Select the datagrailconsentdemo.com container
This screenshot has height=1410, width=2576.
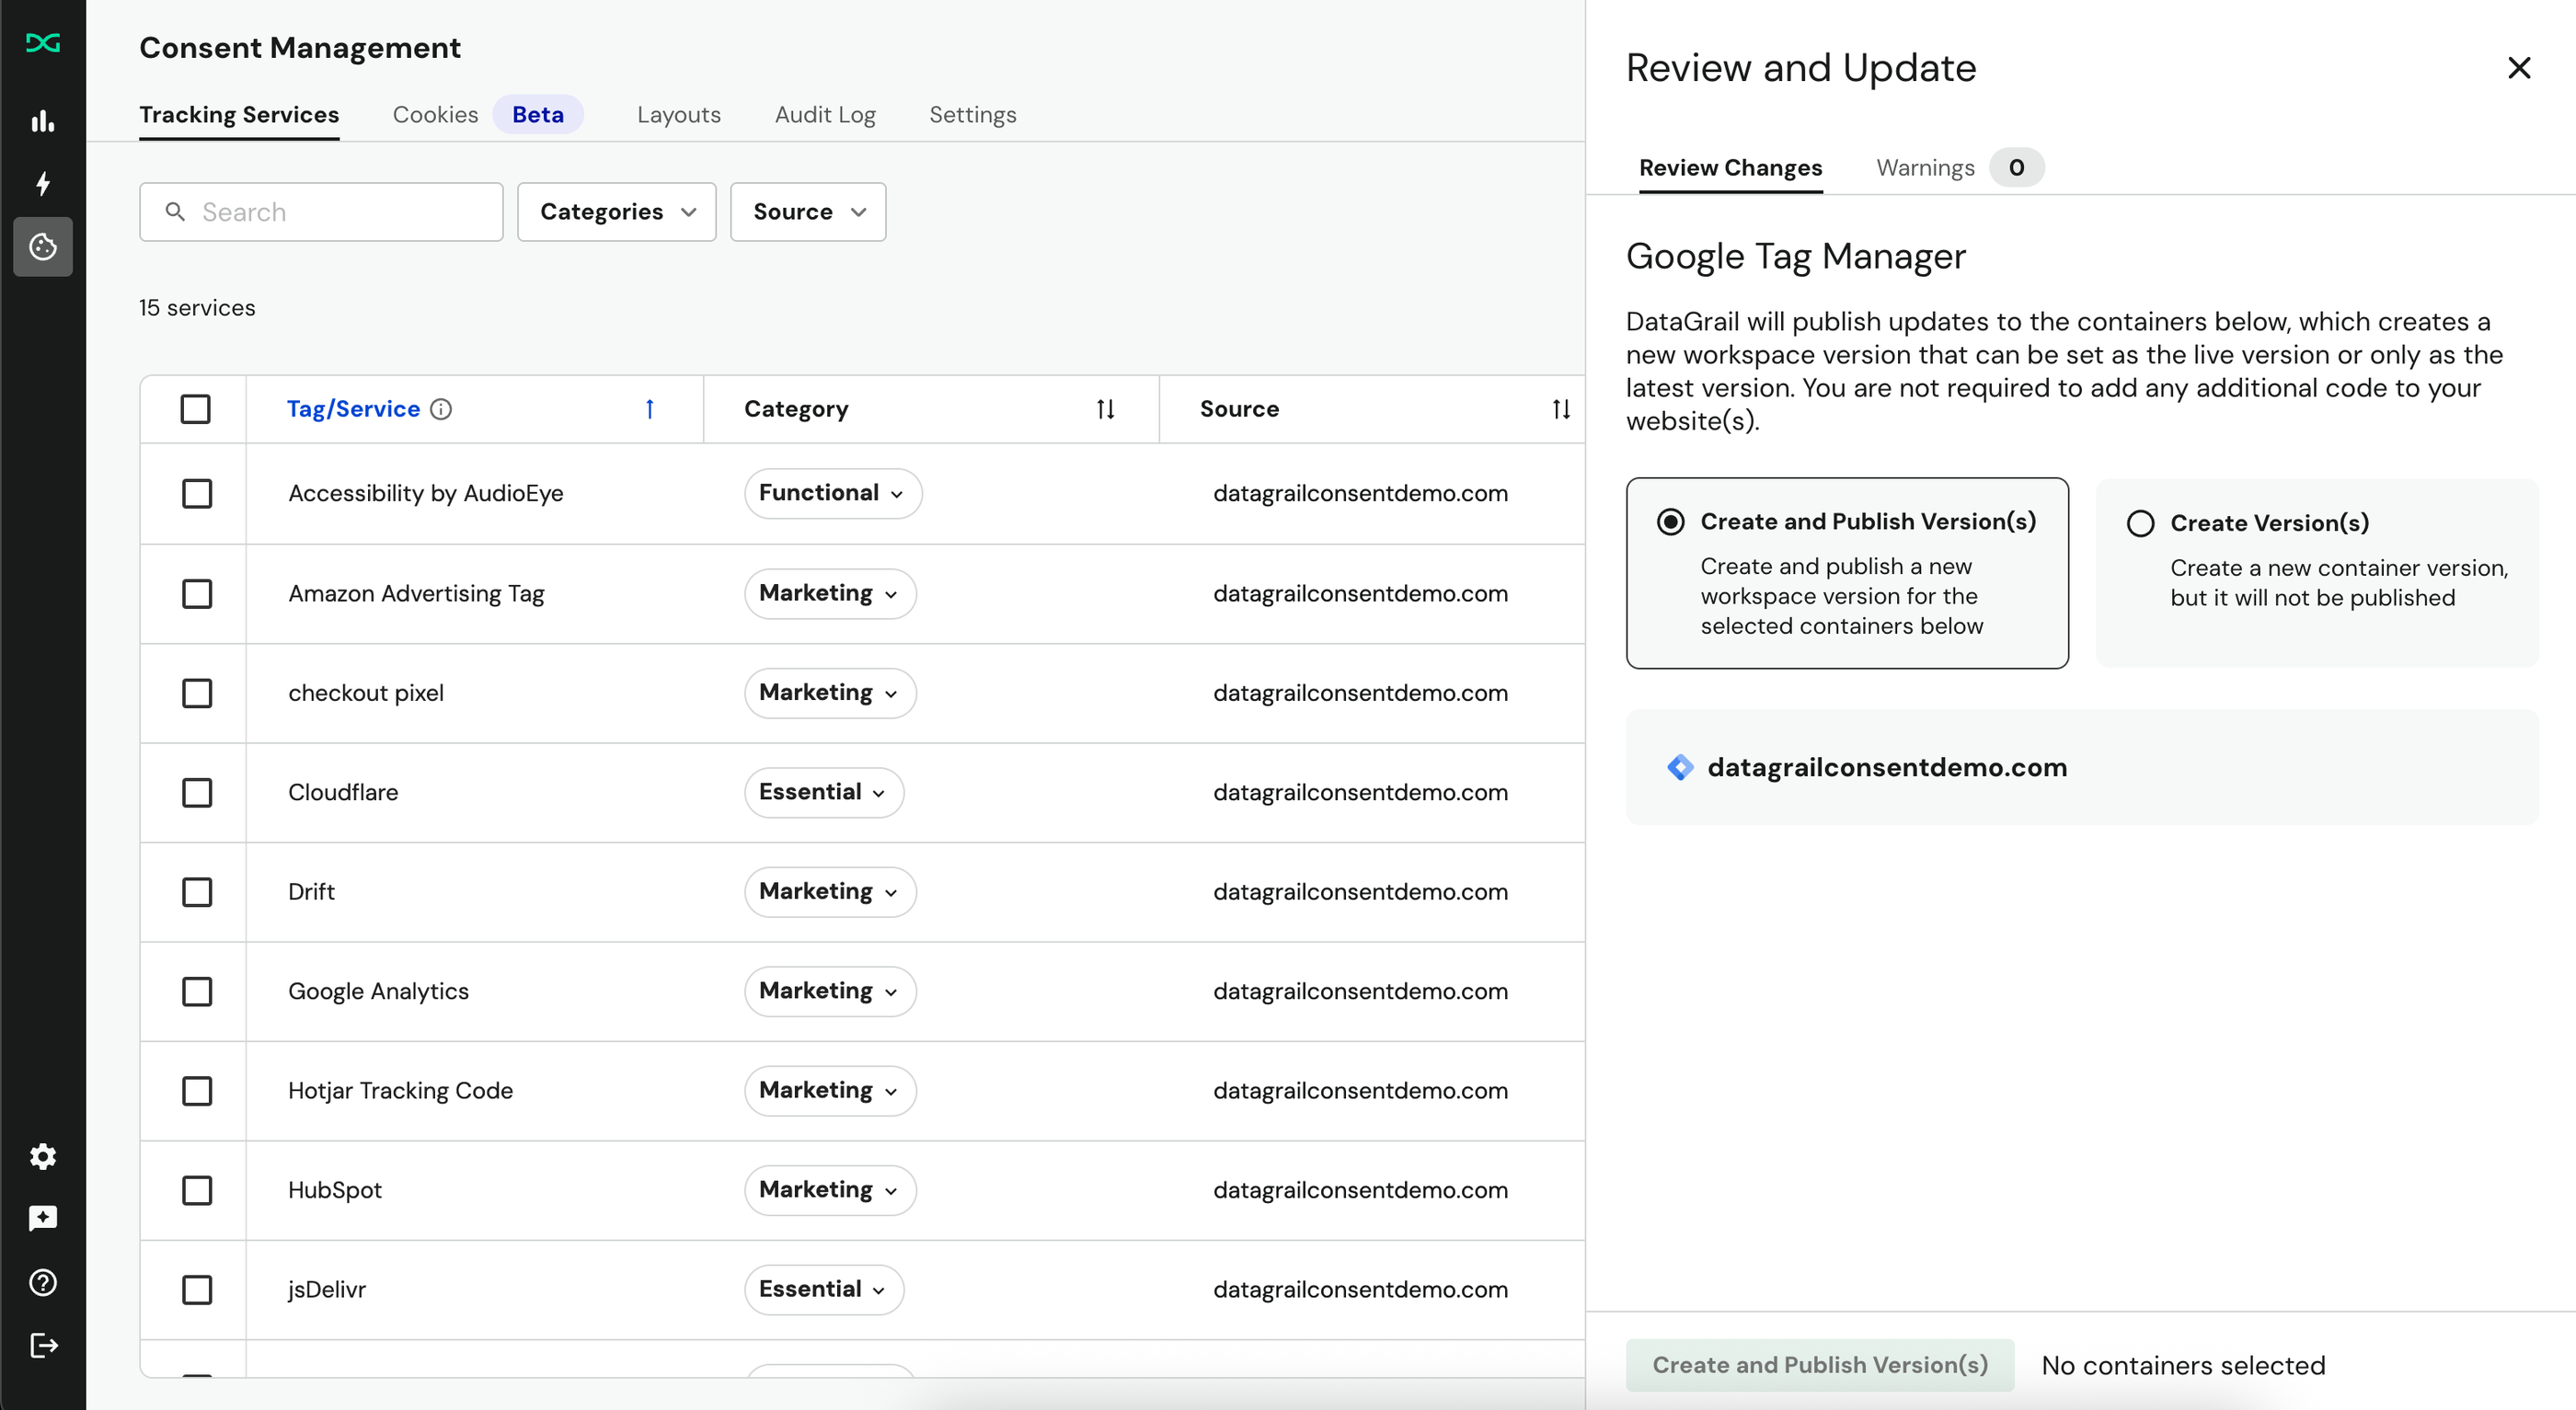(x=2082, y=768)
